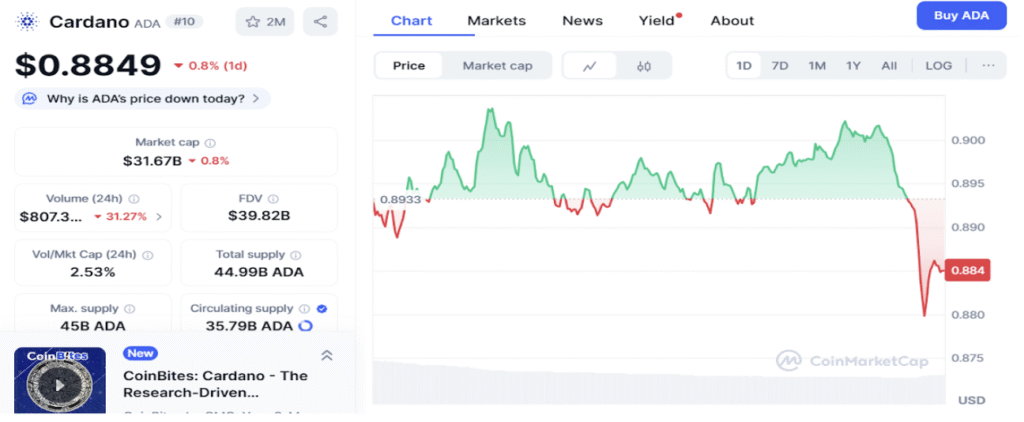Click the volume area below the chart
Image resolution: width=1024 pixels, height=422 pixels.
(x=659, y=382)
